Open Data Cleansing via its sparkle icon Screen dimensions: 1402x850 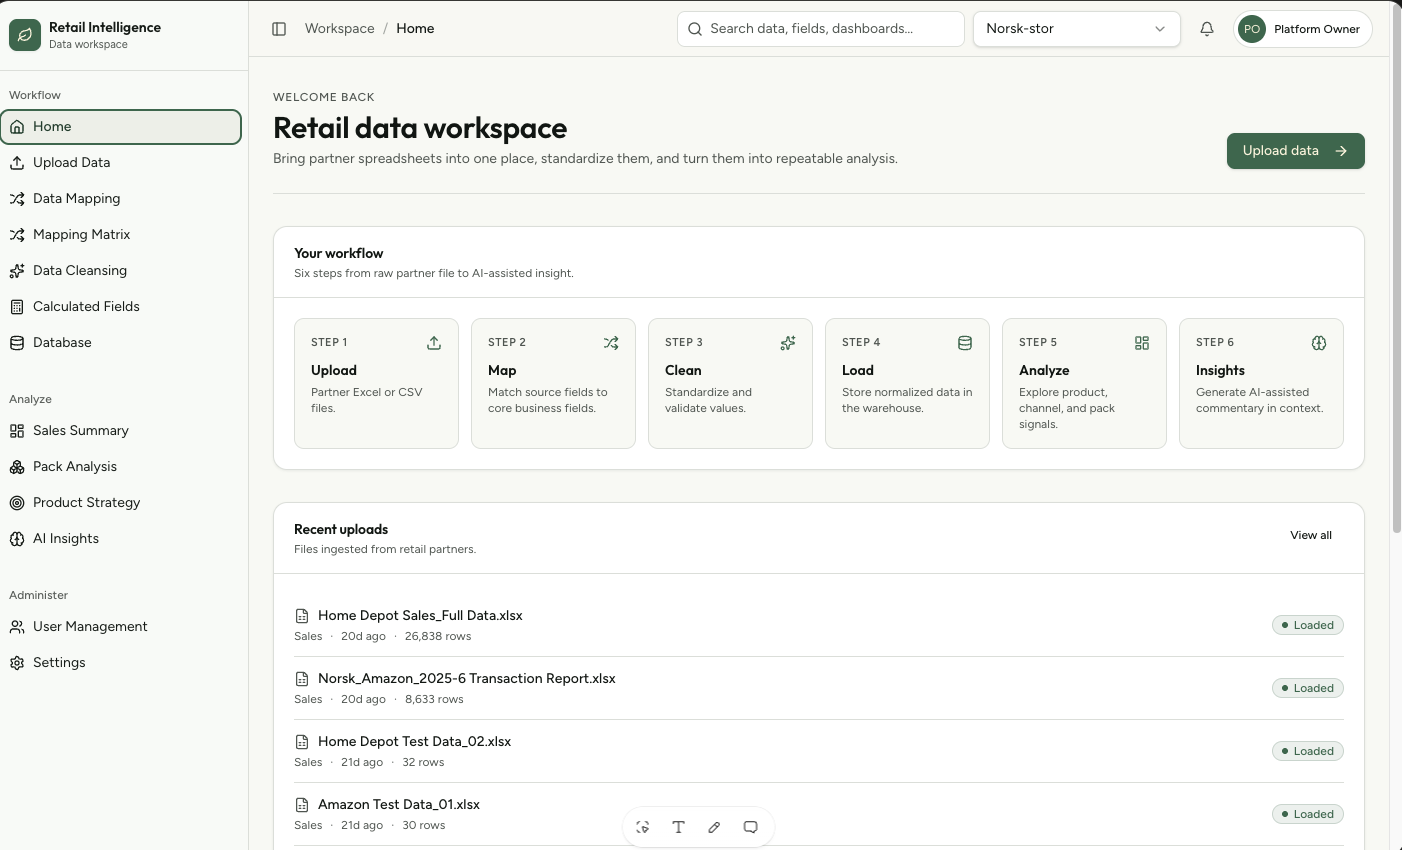point(17,270)
